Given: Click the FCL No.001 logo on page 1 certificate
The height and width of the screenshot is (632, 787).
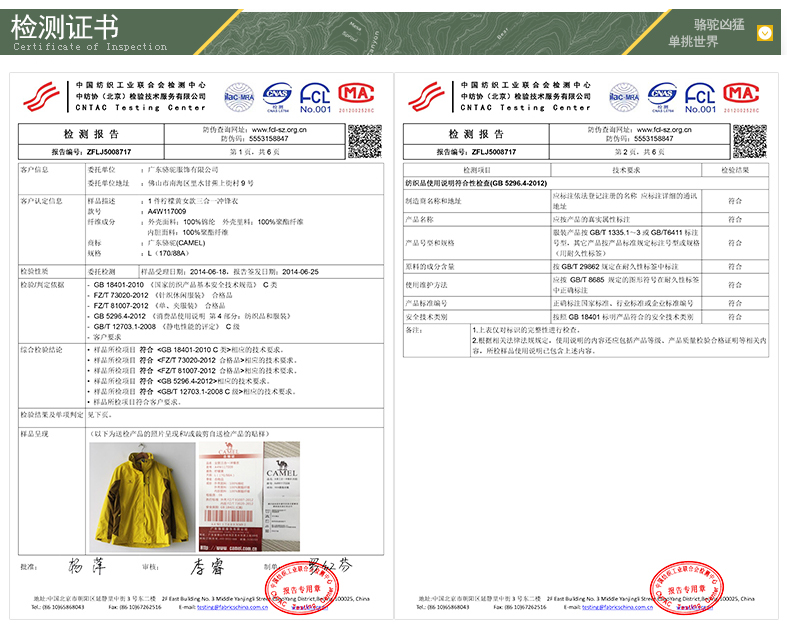Looking at the screenshot, I should pyautogui.click(x=315, y=98).
